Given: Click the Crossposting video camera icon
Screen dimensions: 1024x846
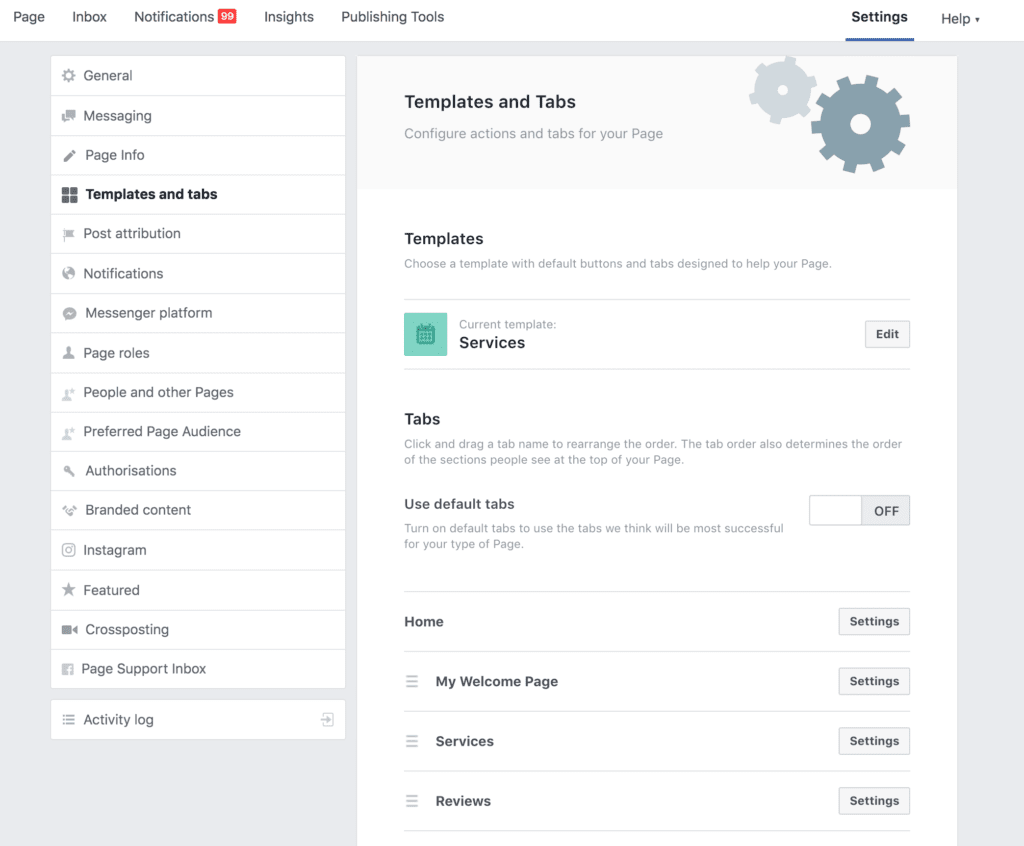Looking at the screenshot, I should click(x=67, y=629).
